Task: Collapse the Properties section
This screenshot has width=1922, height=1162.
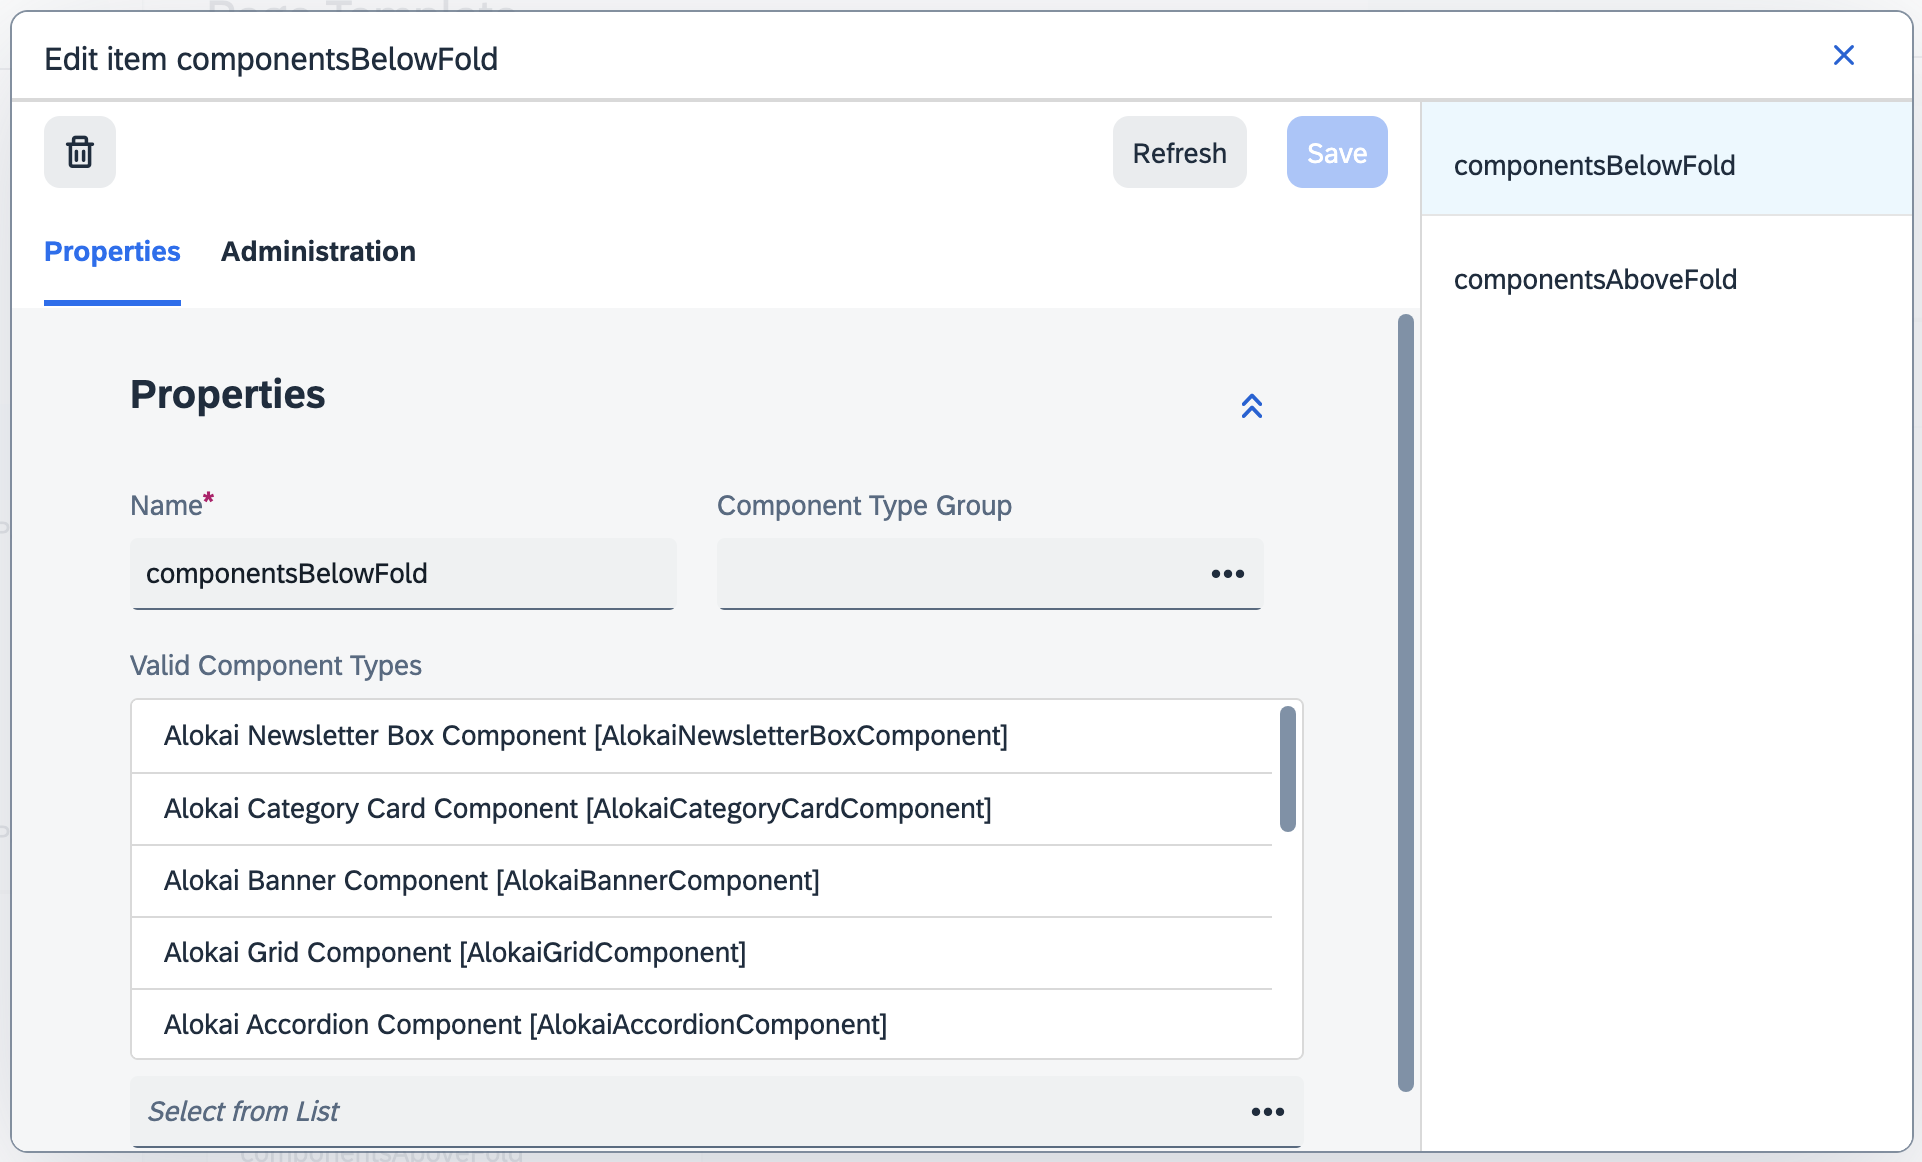Action: pyautogui.click(x=1251, y=406)
